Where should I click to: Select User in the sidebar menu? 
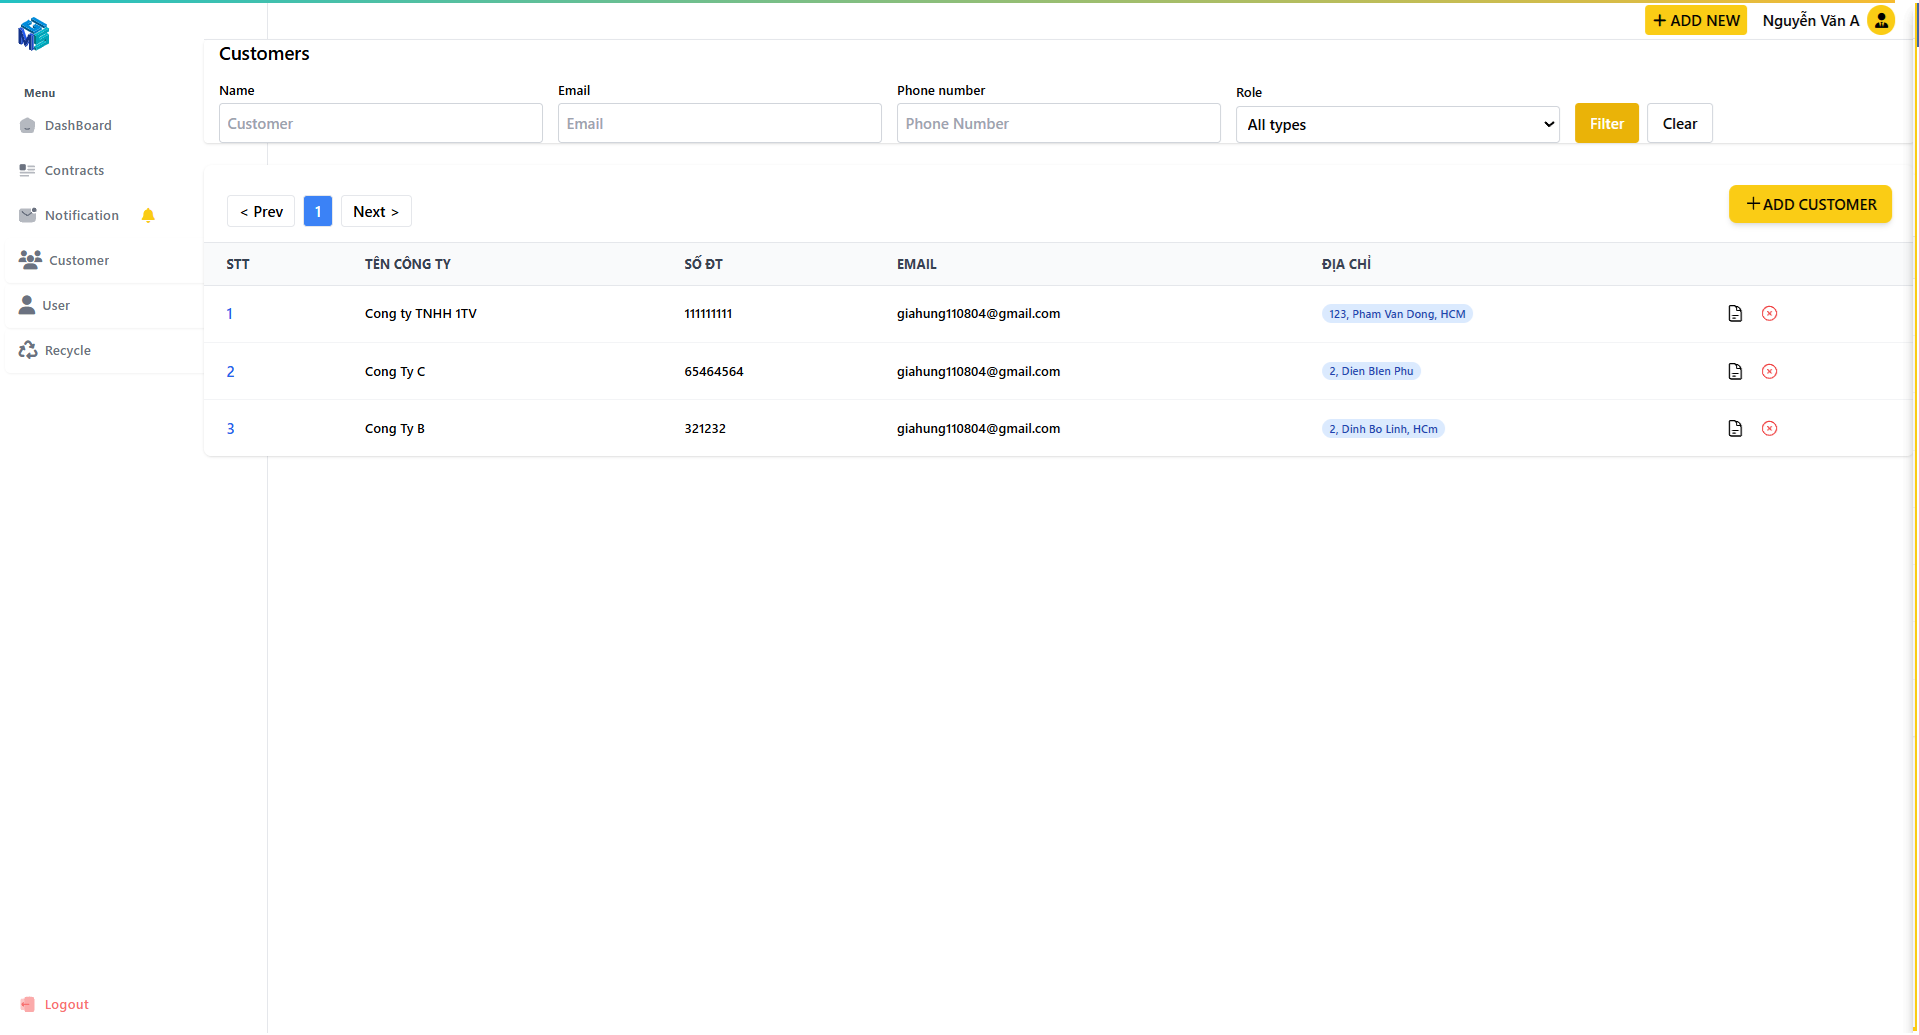point(56,306)
